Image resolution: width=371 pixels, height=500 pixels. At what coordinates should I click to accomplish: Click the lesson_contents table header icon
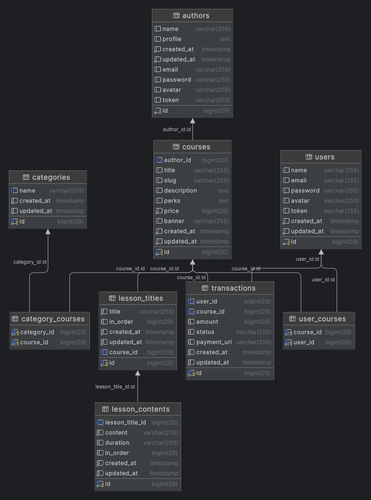coord(105,409)
